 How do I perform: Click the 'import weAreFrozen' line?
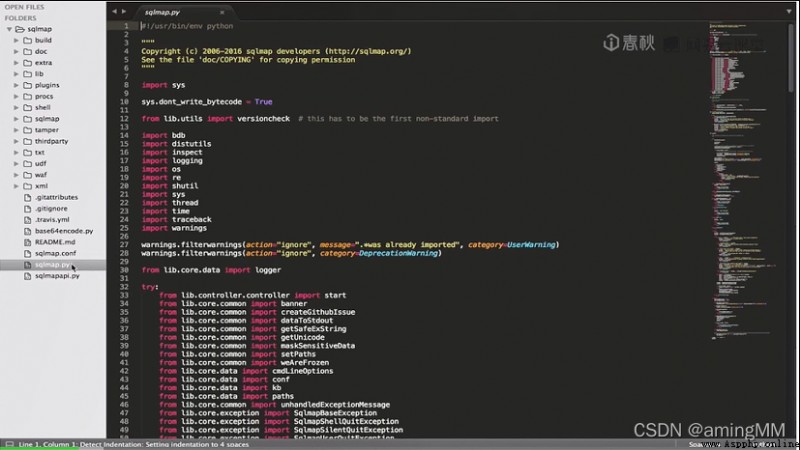click(244, 363)
